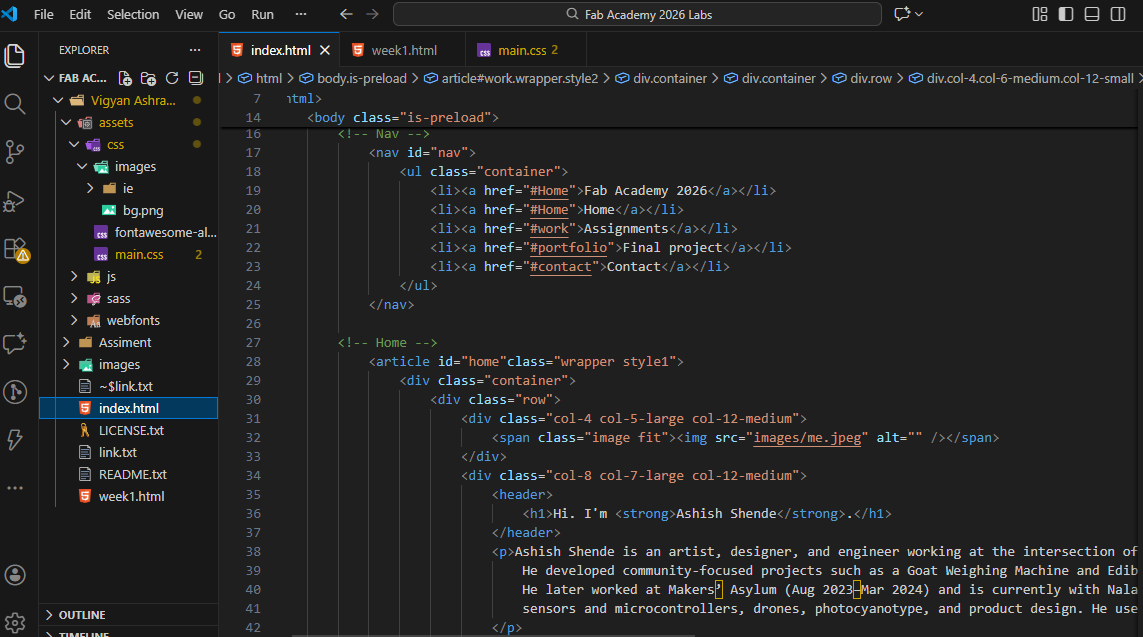The image size is (1143, 637).
Task: Open the Selection menu
Action: coord(133,15)
